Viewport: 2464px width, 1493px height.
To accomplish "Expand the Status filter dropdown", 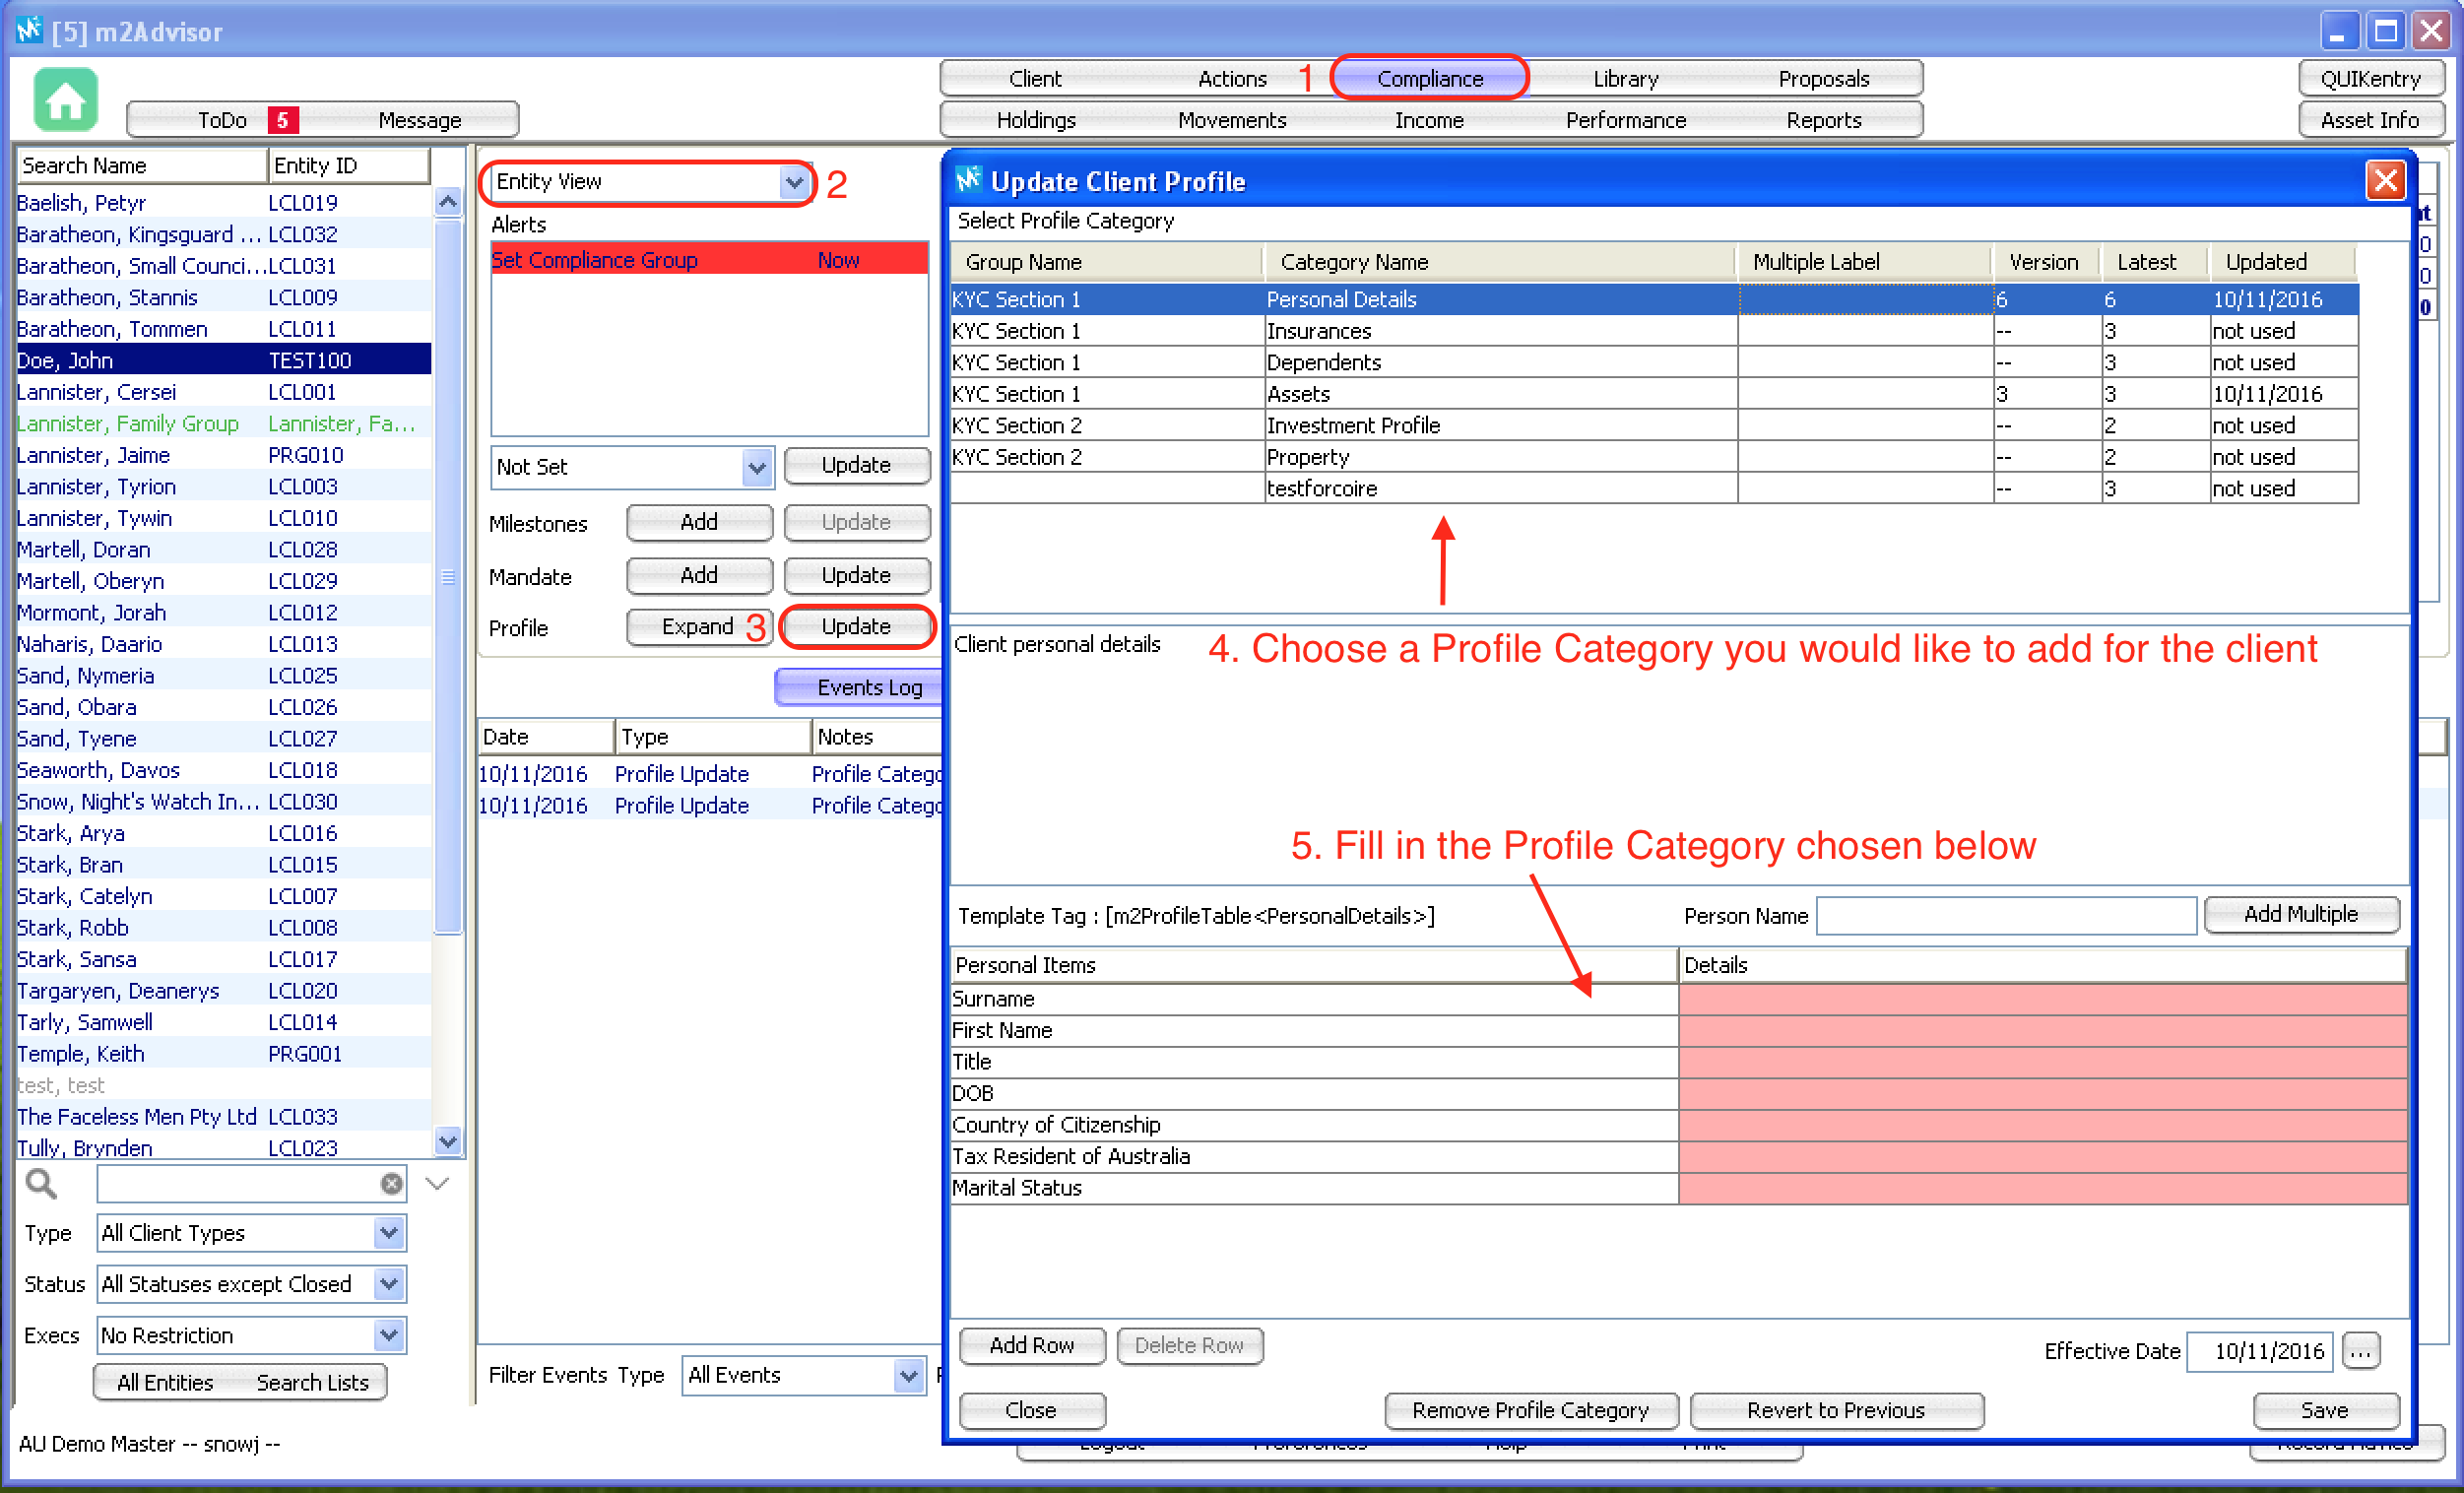I will click(389, 1284).
